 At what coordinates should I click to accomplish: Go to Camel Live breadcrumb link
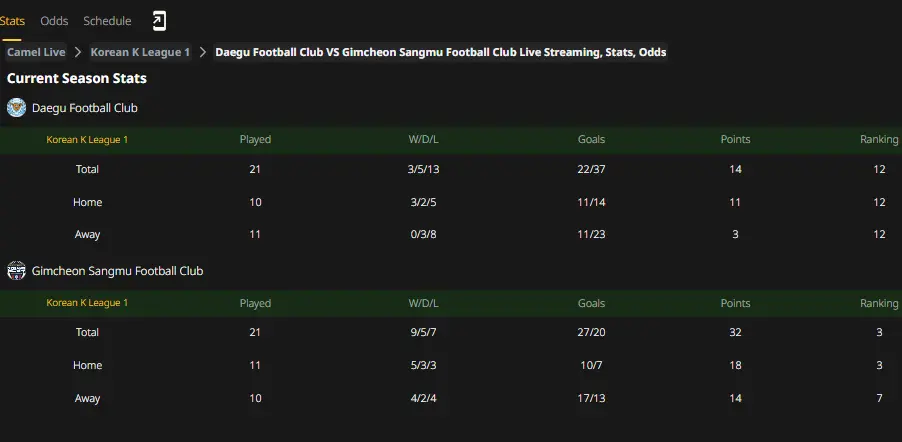click(36, 52)
